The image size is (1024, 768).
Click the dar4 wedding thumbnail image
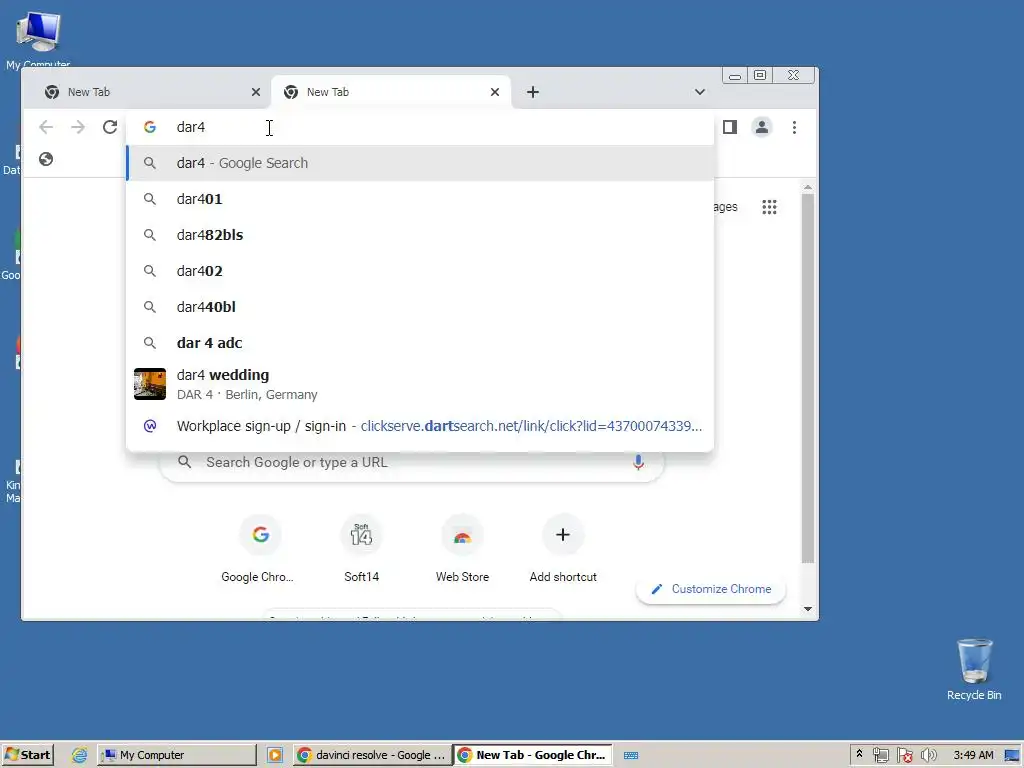pyautogui.click(x=150, y=384)
